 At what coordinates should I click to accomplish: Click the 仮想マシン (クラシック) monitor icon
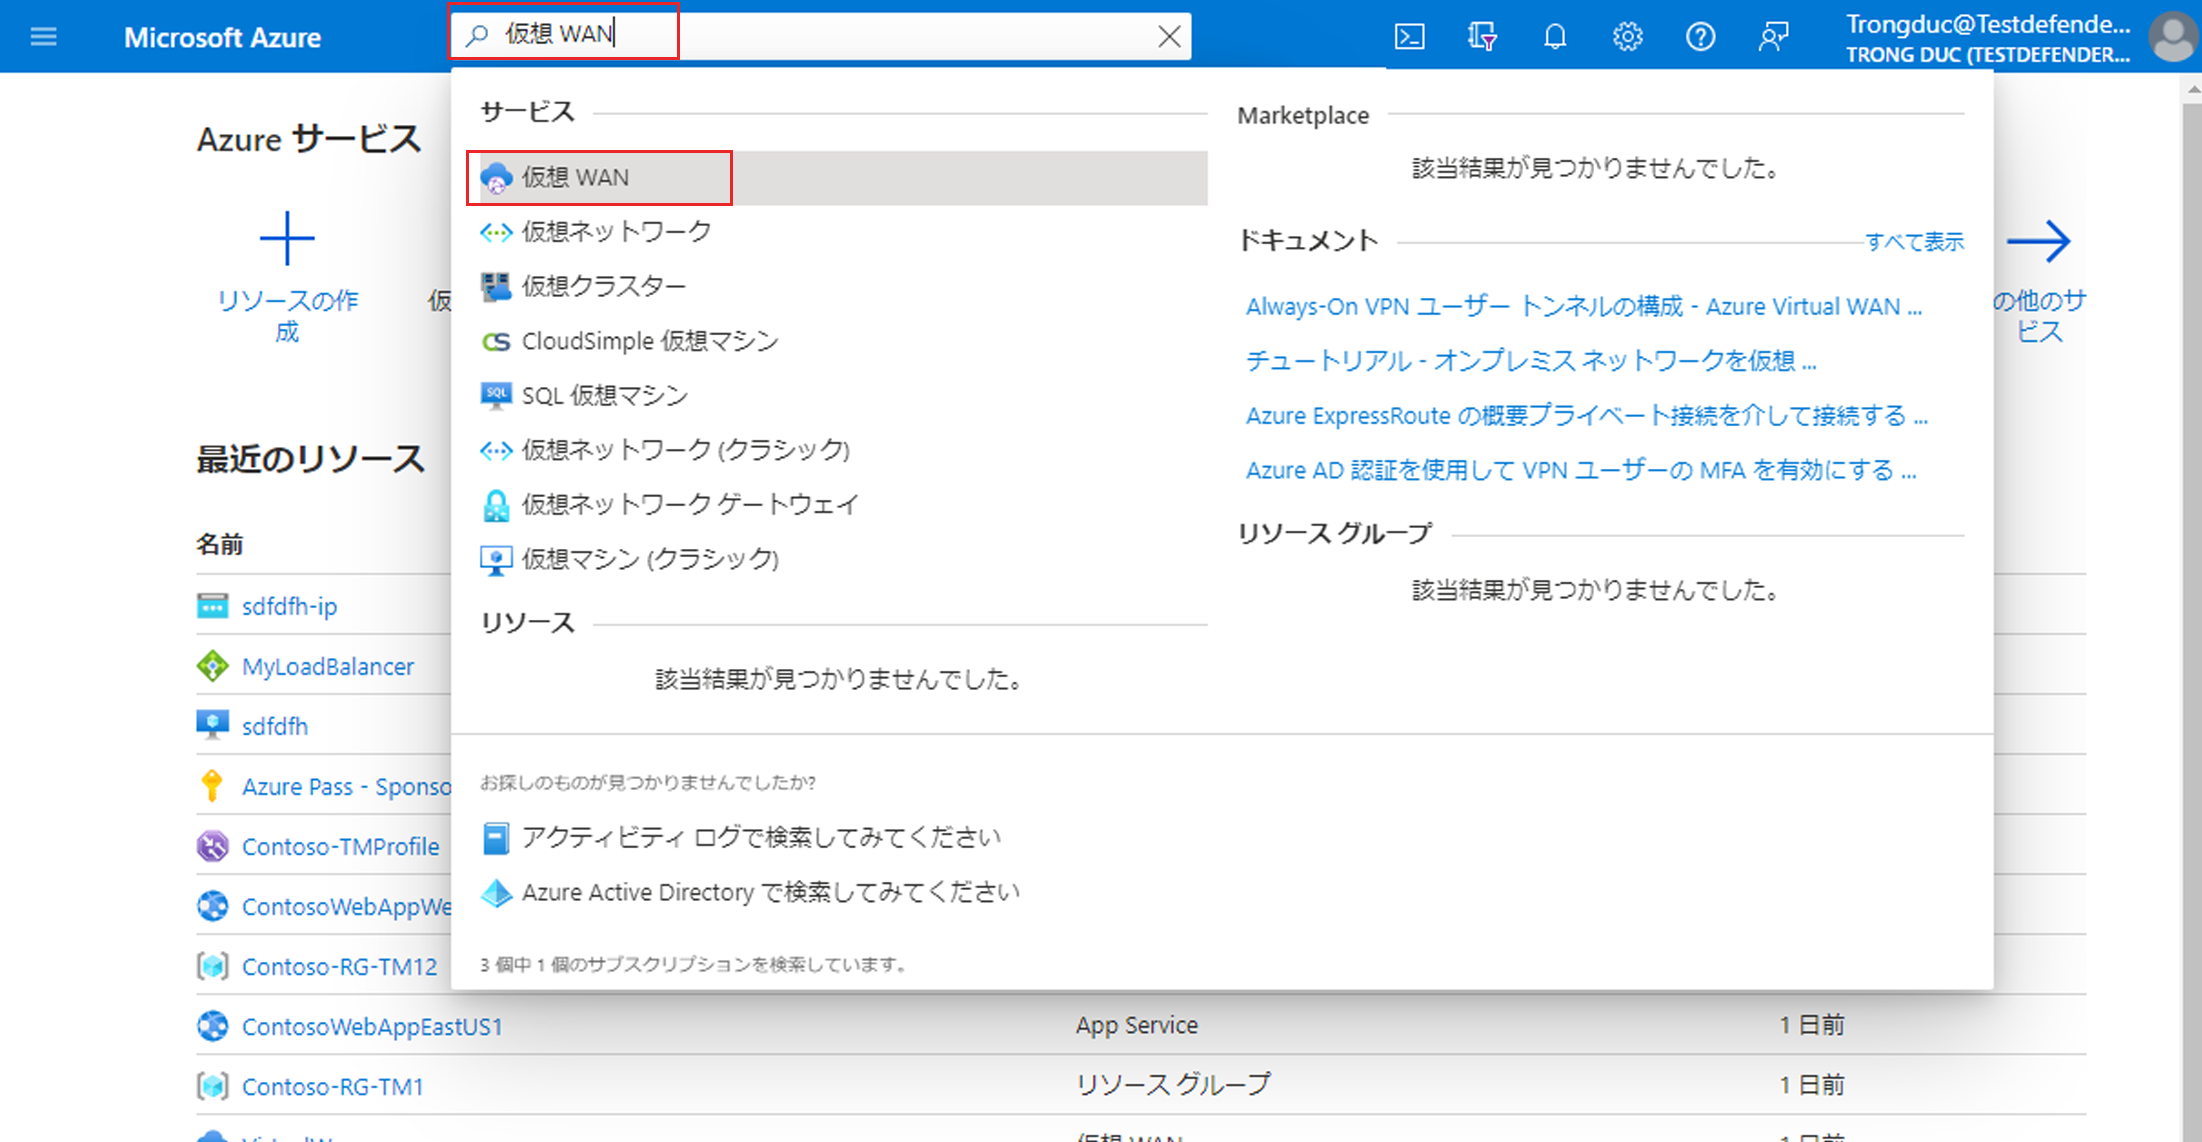(496, 560)
